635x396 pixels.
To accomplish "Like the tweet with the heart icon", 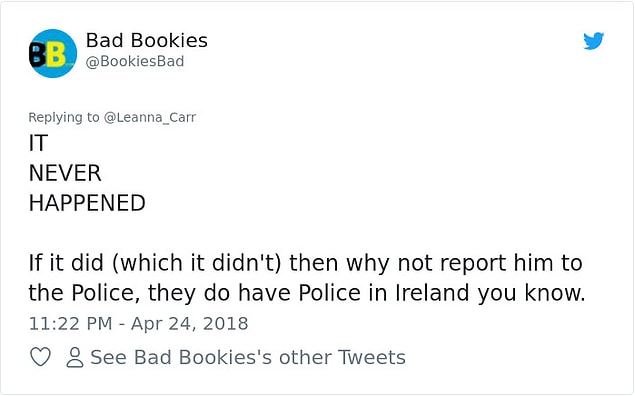I will [40, 357].
